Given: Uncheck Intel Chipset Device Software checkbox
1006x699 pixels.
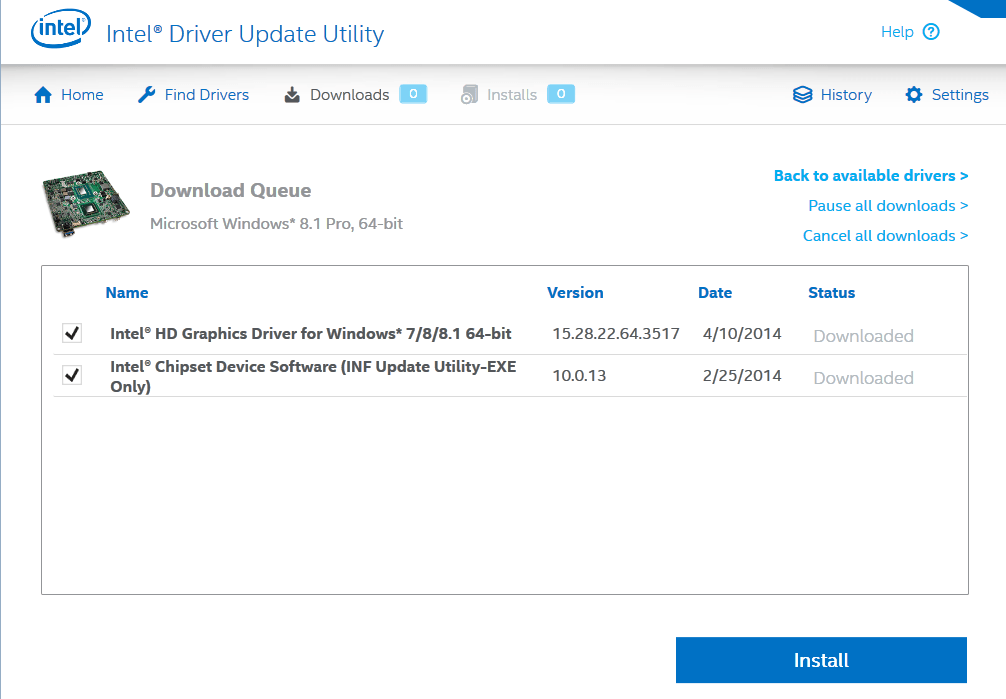Looking at the screenshot, I should 72,375.
